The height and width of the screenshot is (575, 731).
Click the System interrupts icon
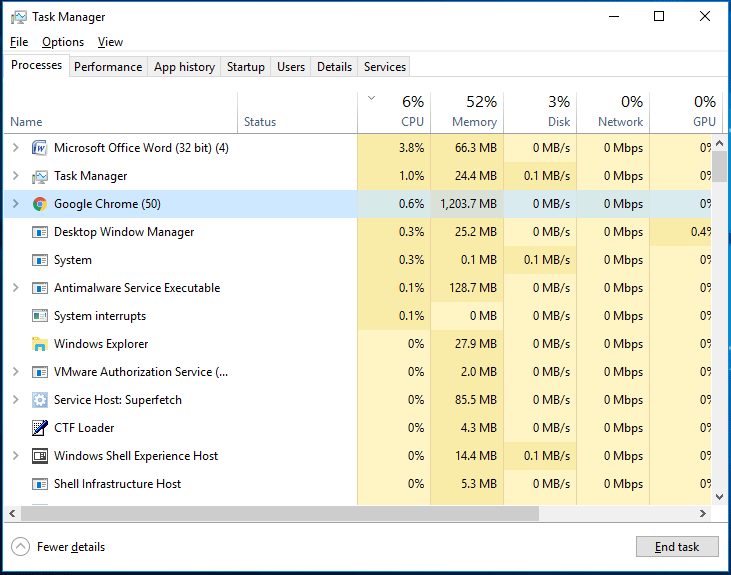point(40,316)
